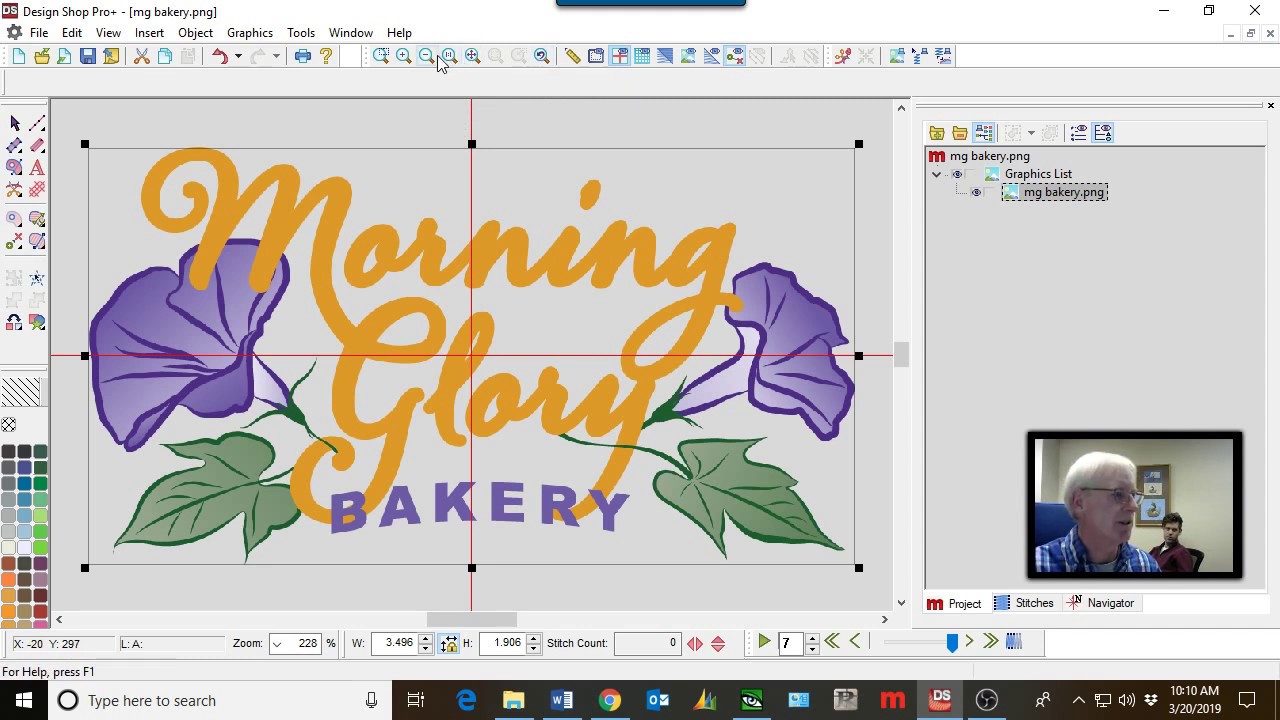Open dropdown arrow in Project panel toolbar
The height and width of the screenshot is (720, 1280).
(x=1031, y=133)
